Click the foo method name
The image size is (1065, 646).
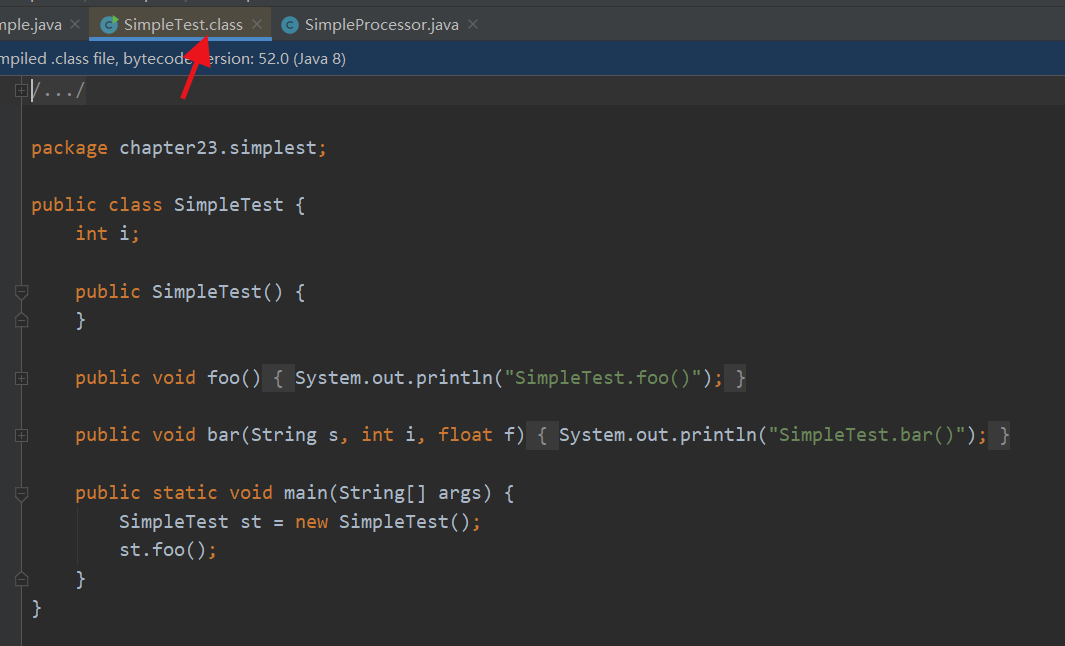click(223, 378)
